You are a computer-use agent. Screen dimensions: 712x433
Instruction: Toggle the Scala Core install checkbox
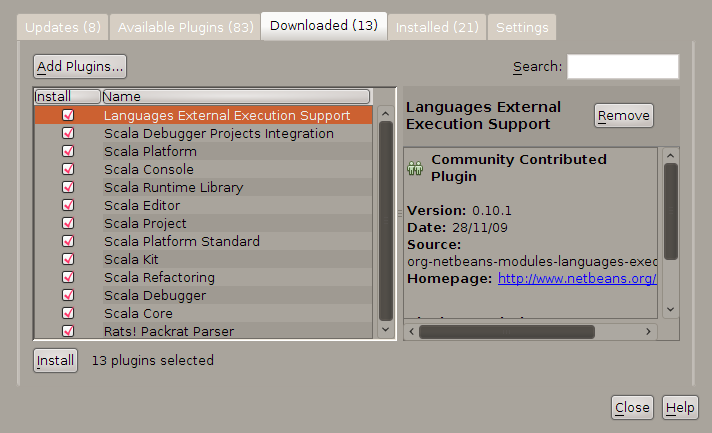point(68,313)
